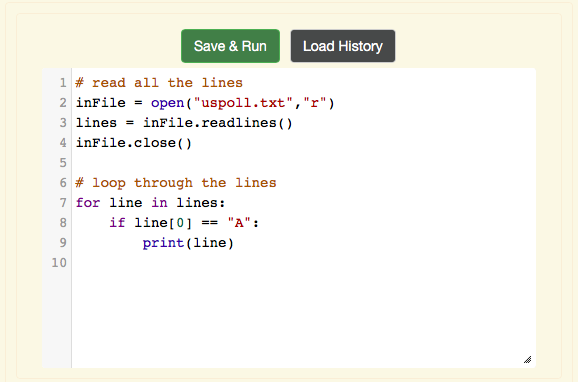Click the "A" string literal on line 8
Screen dimensions: 578x382
(x=239, y=223)
